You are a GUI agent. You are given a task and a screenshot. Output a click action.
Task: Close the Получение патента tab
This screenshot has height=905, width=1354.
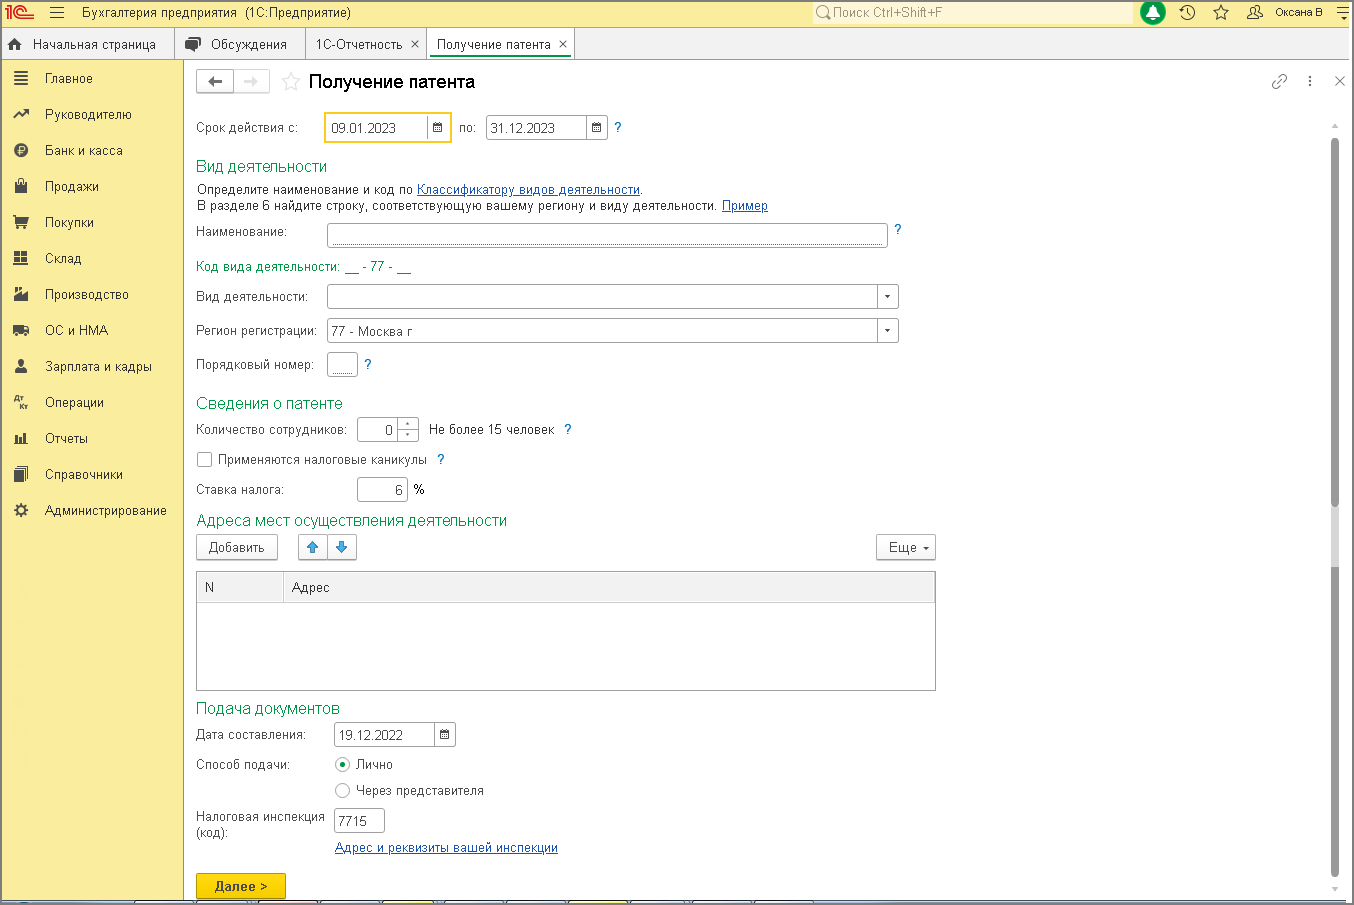[x=563, y=44]
